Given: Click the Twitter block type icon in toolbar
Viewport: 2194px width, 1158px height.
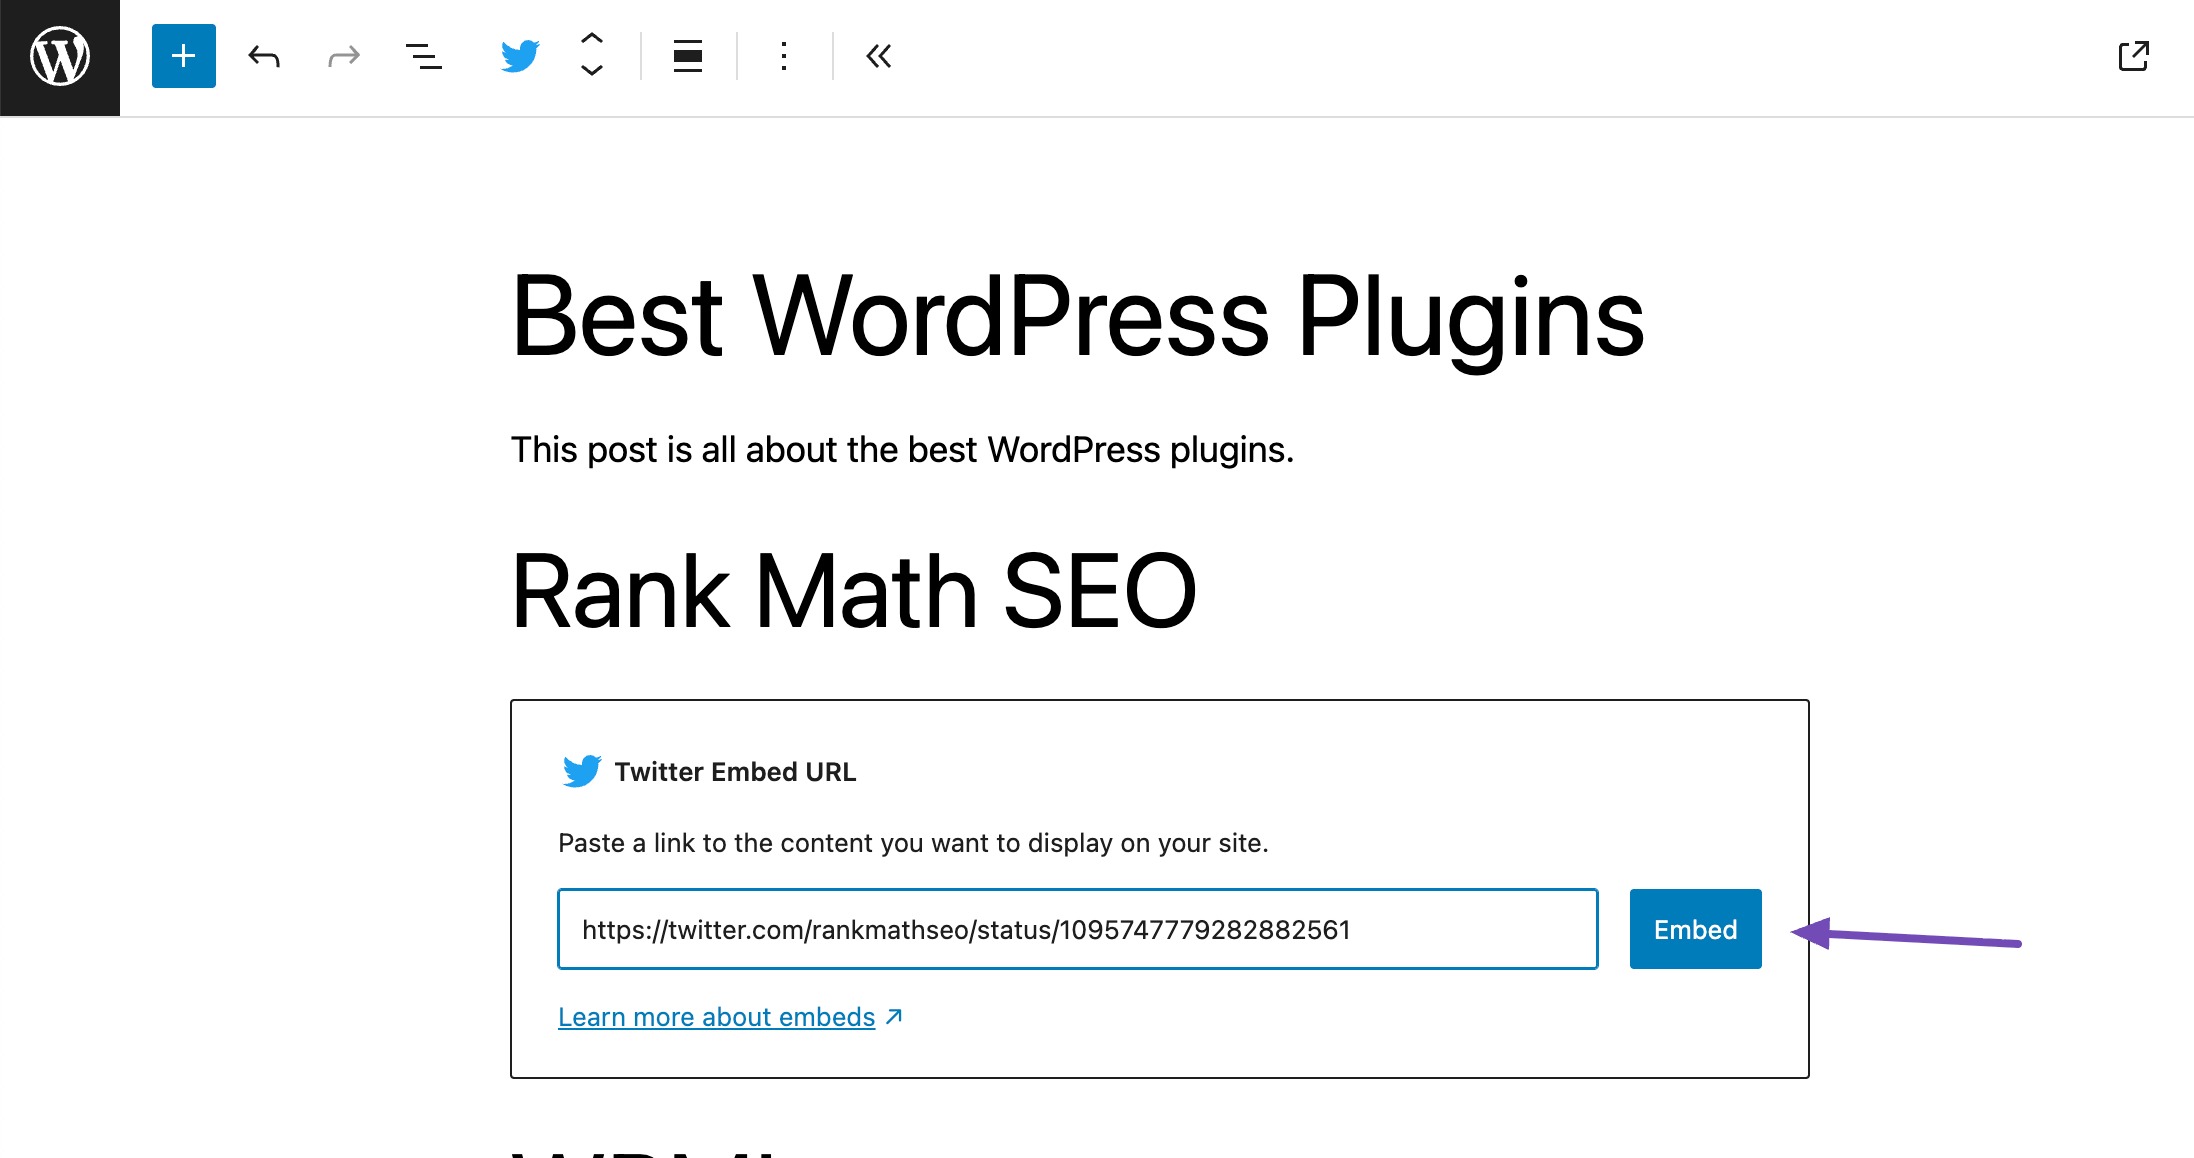Looking at the screenshot, I should (520, 56).
